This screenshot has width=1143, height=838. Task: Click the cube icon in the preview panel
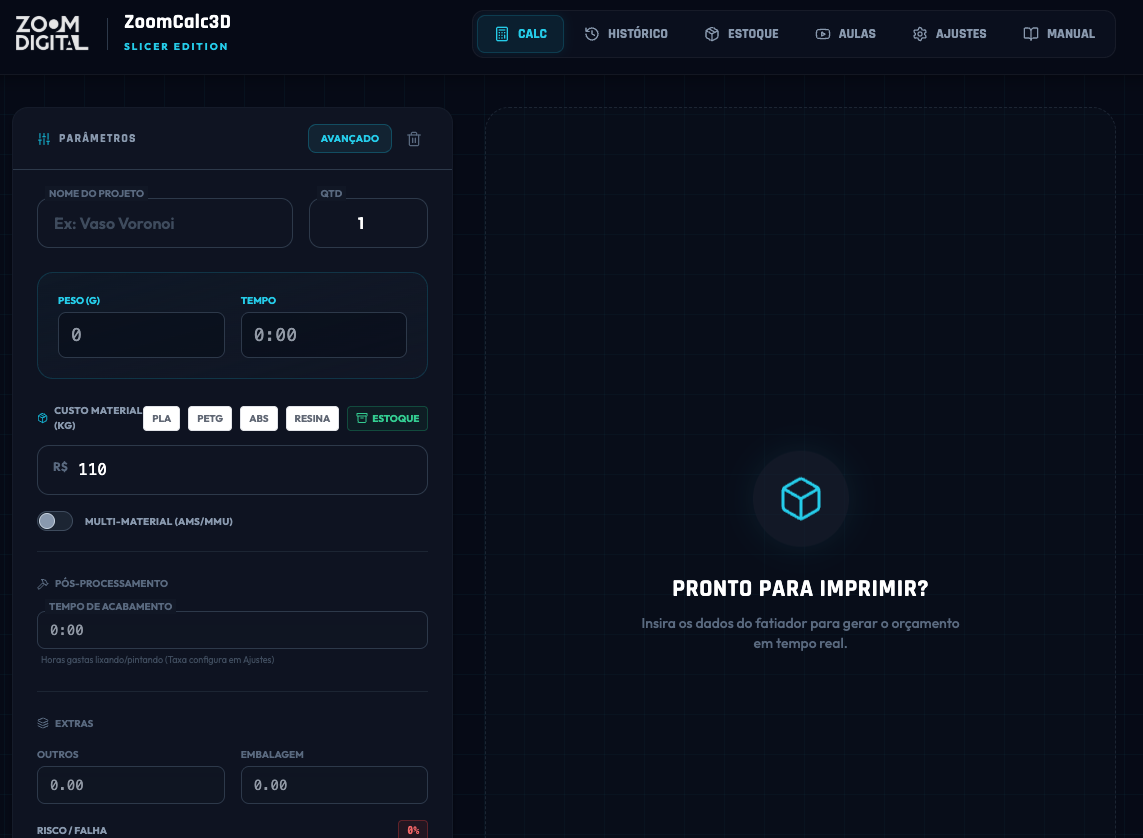click(800, 498)
